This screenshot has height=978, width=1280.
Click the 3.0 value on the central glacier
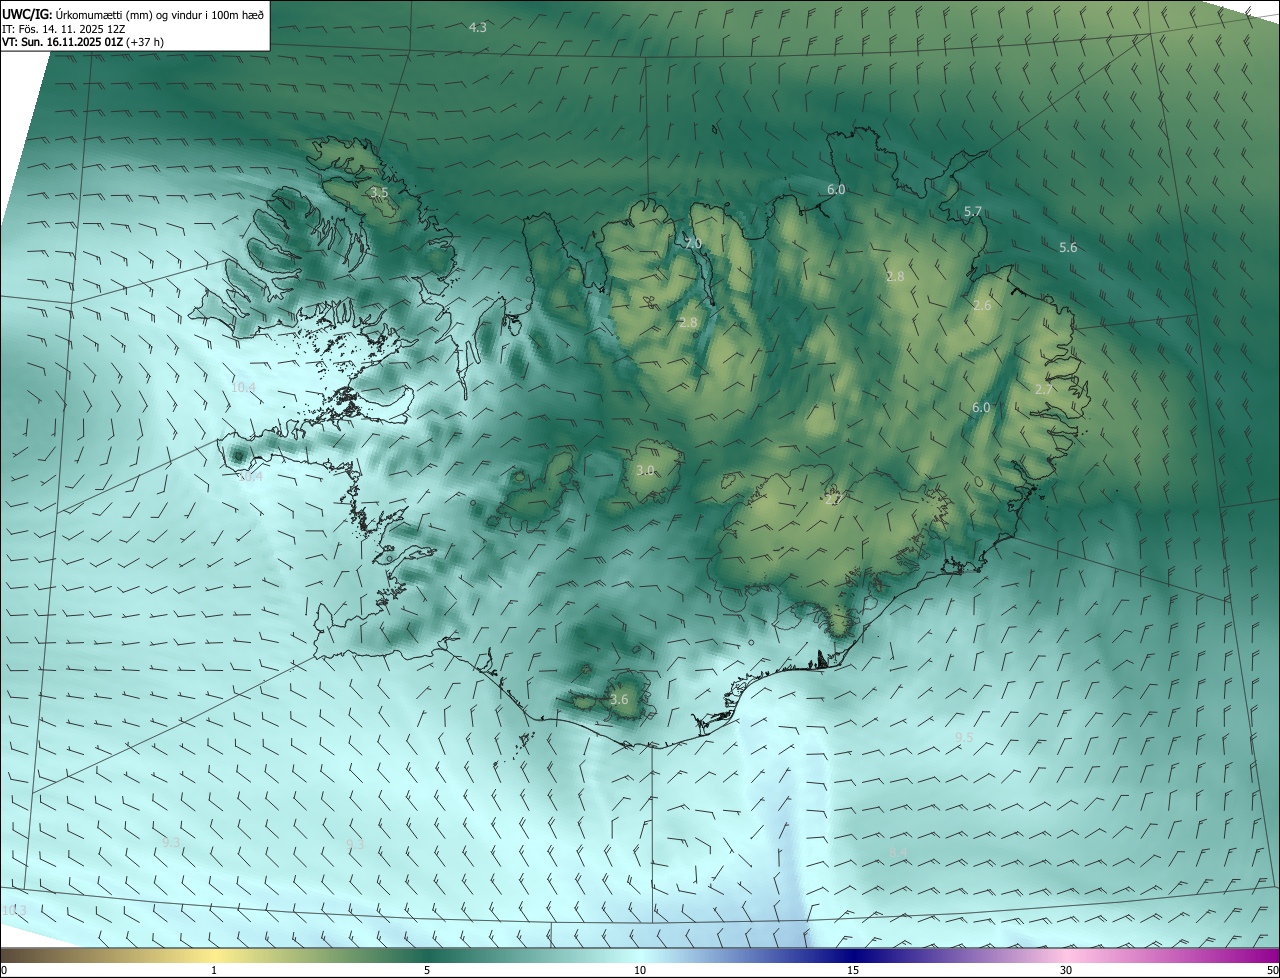click(645, 470)
